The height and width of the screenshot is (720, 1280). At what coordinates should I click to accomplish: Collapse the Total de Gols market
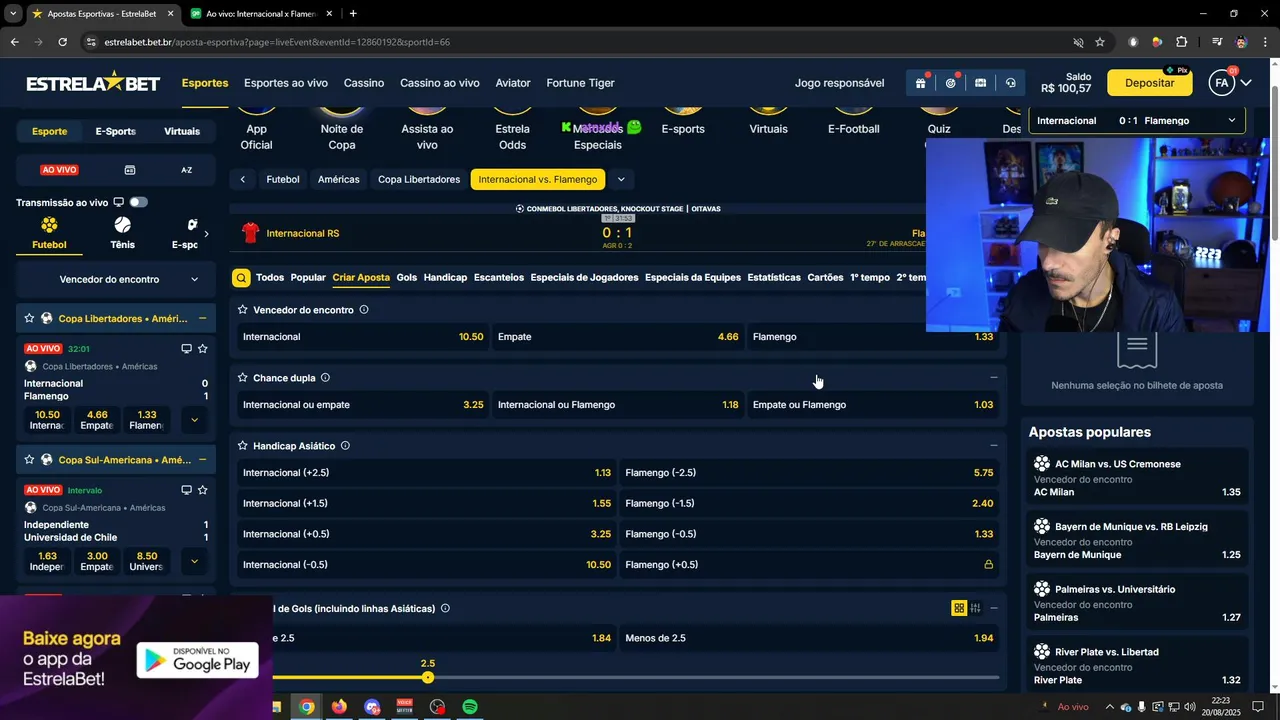click(x=993, y=608)
